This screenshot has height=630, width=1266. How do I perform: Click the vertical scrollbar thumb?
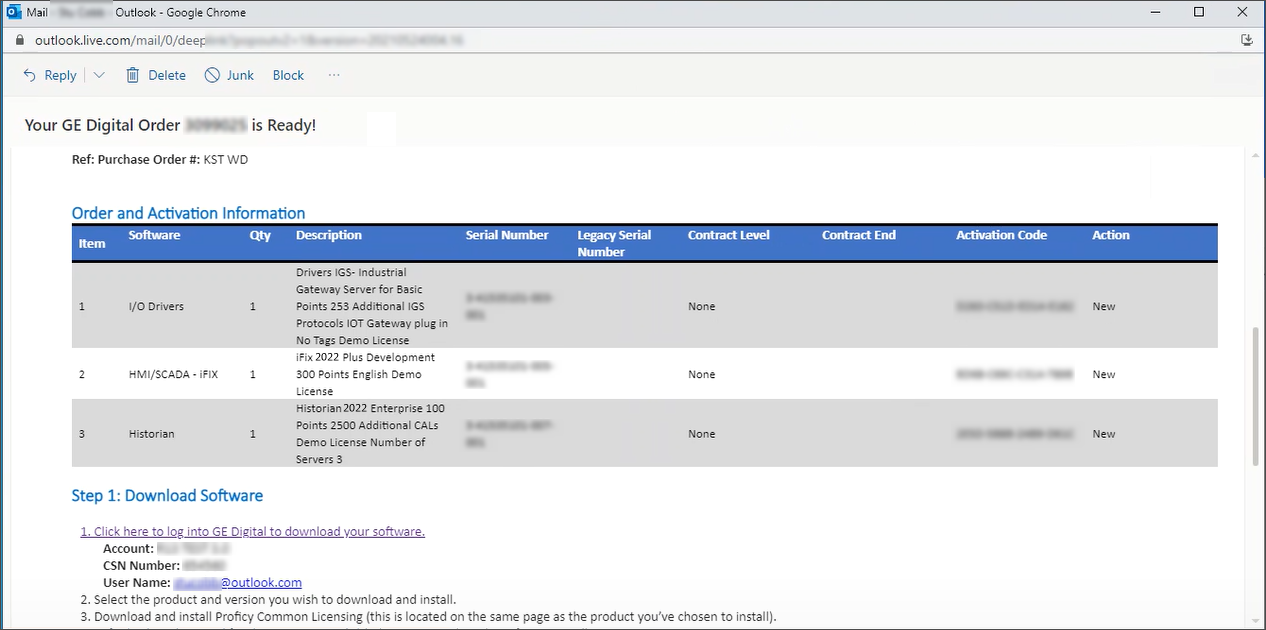(x=1256, y=397)
